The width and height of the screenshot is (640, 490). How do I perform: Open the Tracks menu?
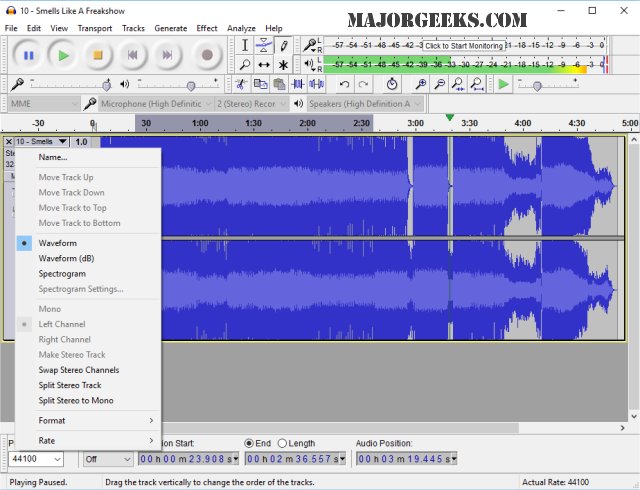(x=133, y=28)
